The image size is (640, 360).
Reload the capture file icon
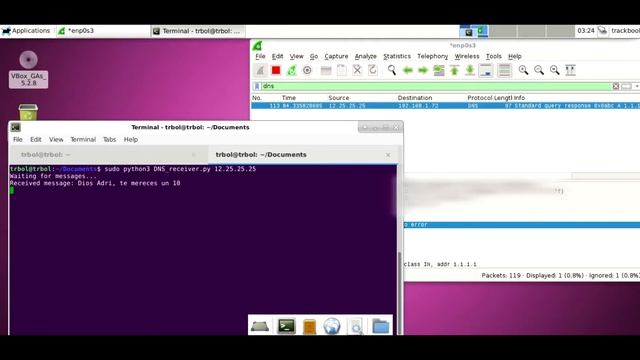373,70
